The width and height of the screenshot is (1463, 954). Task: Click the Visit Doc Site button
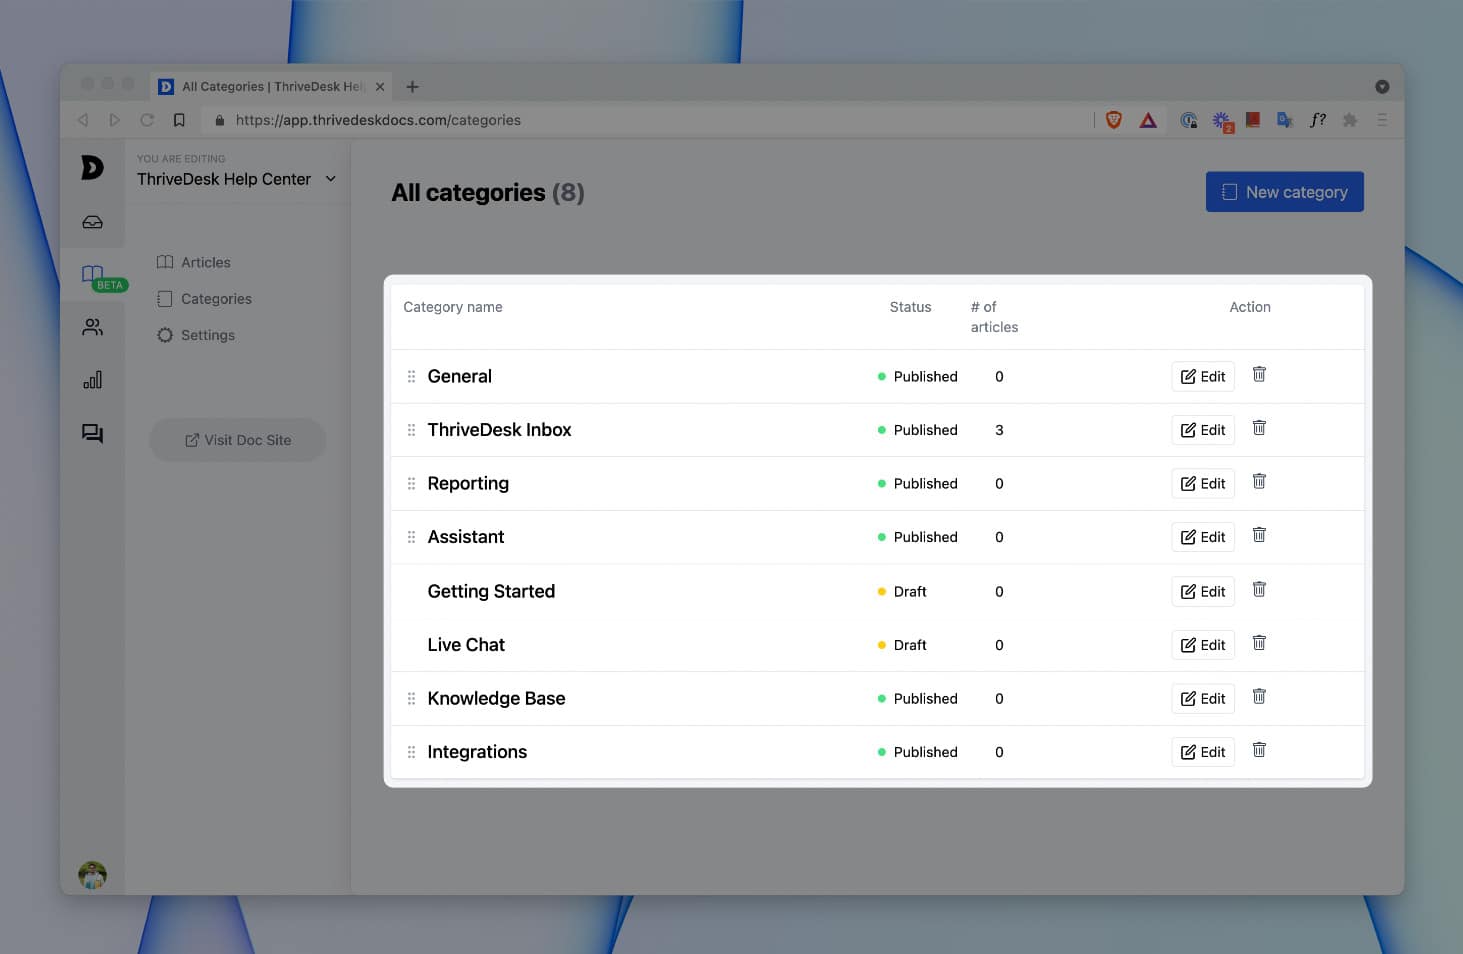(x=238, y=440)
